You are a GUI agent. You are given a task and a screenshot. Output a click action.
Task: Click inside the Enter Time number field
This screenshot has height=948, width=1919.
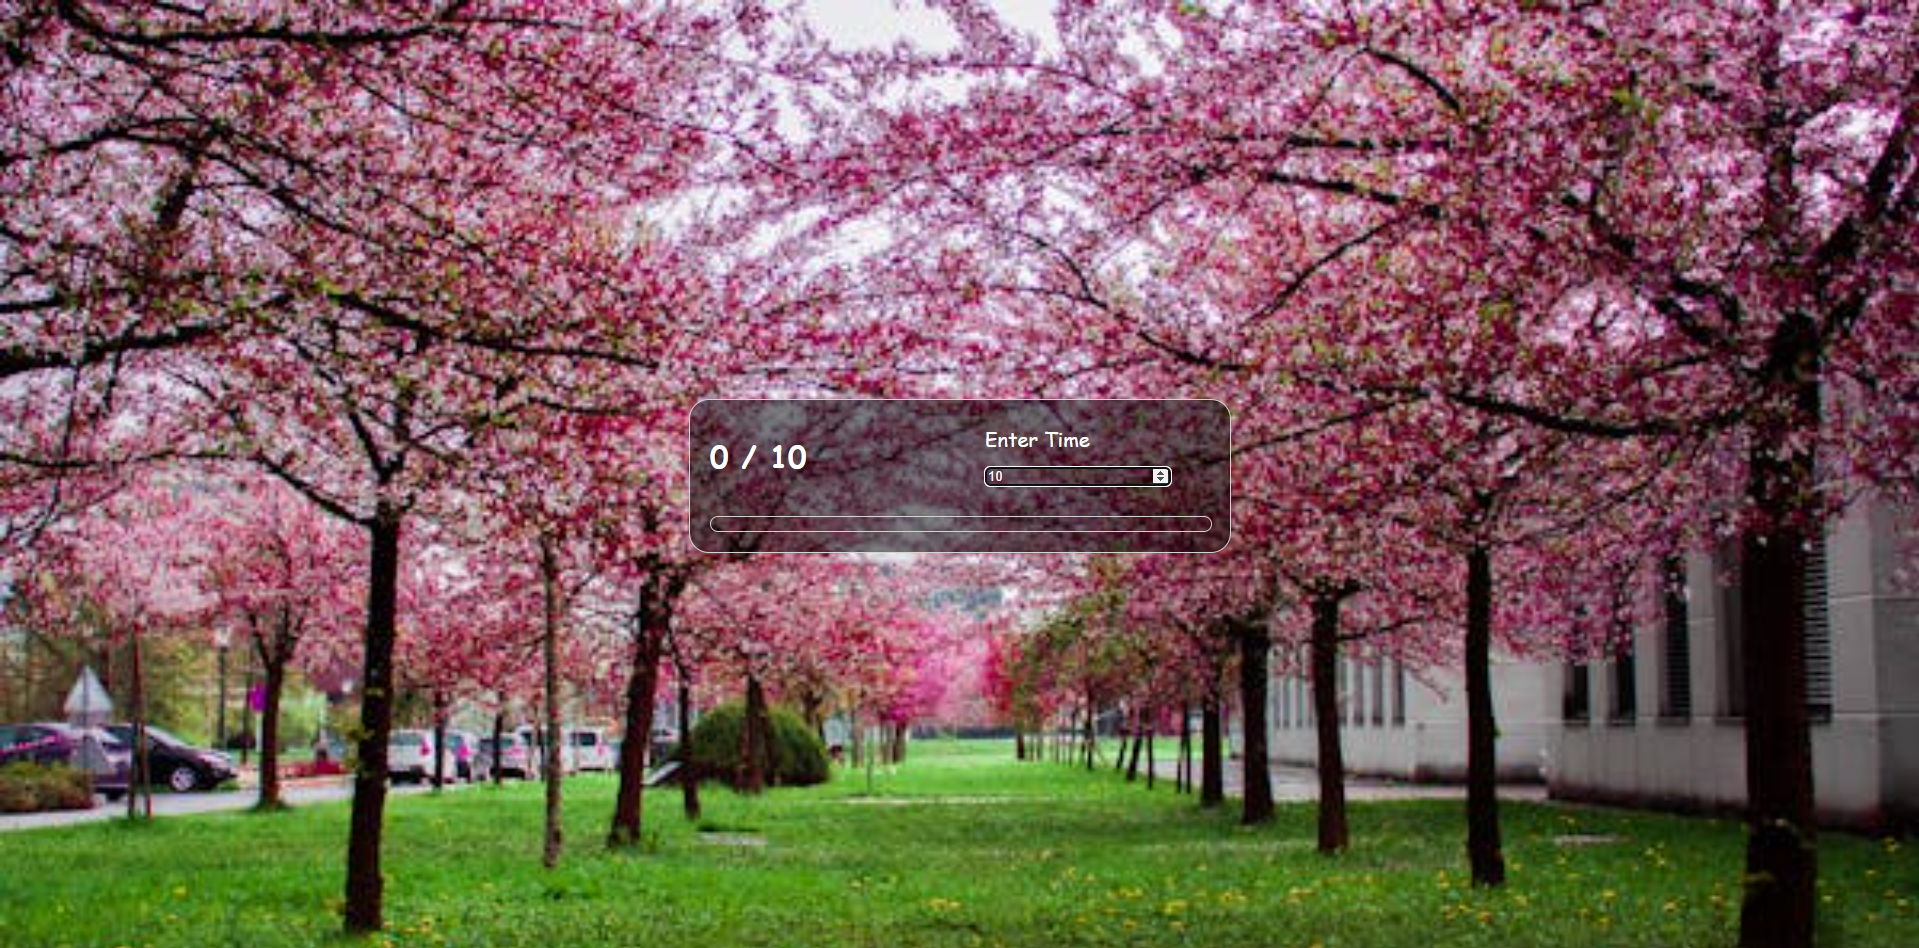[1060, 477]
